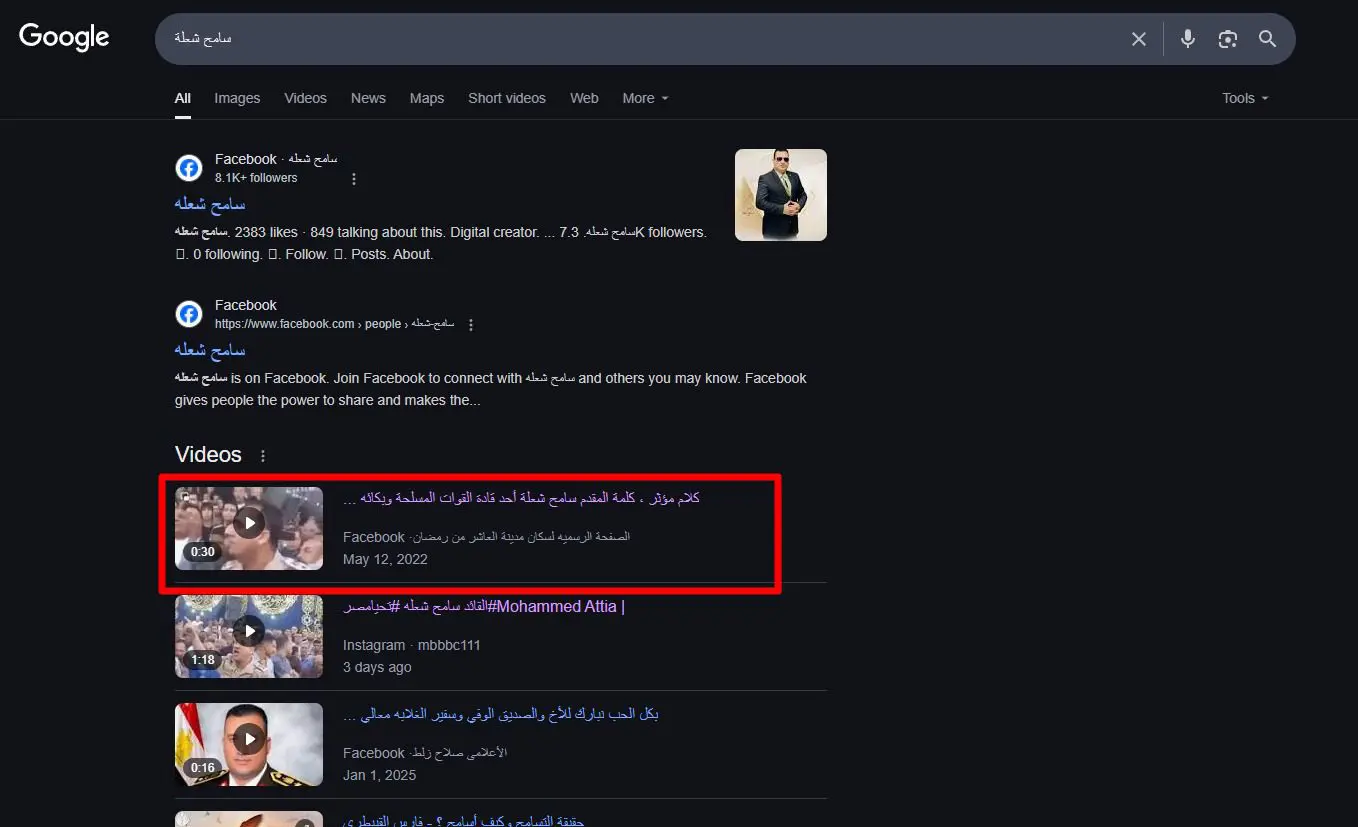
Task: Open the video titled بكل الحب نبارك للأخ
Action: [501, 714]
